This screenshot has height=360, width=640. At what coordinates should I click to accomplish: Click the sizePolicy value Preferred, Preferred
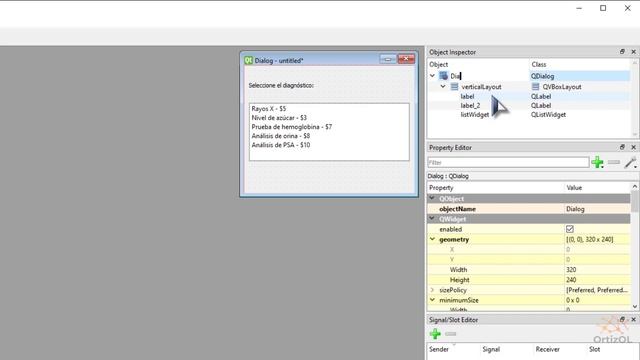point(598,290)
